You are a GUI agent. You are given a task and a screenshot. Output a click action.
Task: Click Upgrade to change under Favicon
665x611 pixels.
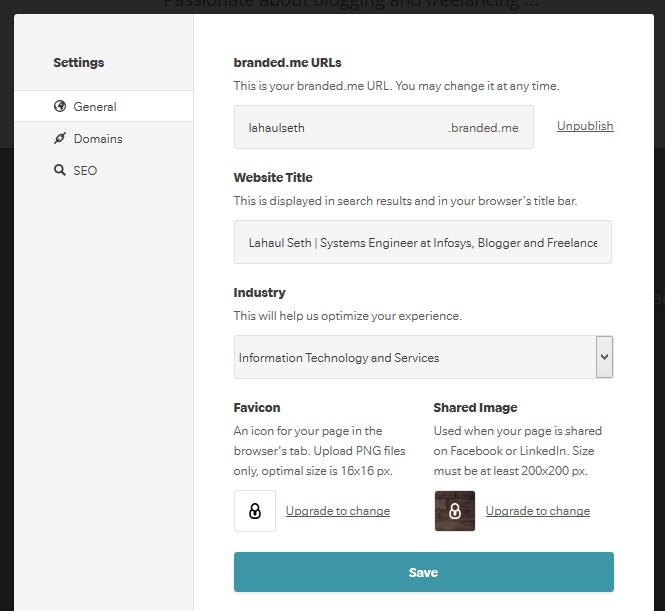click(338, 511)
